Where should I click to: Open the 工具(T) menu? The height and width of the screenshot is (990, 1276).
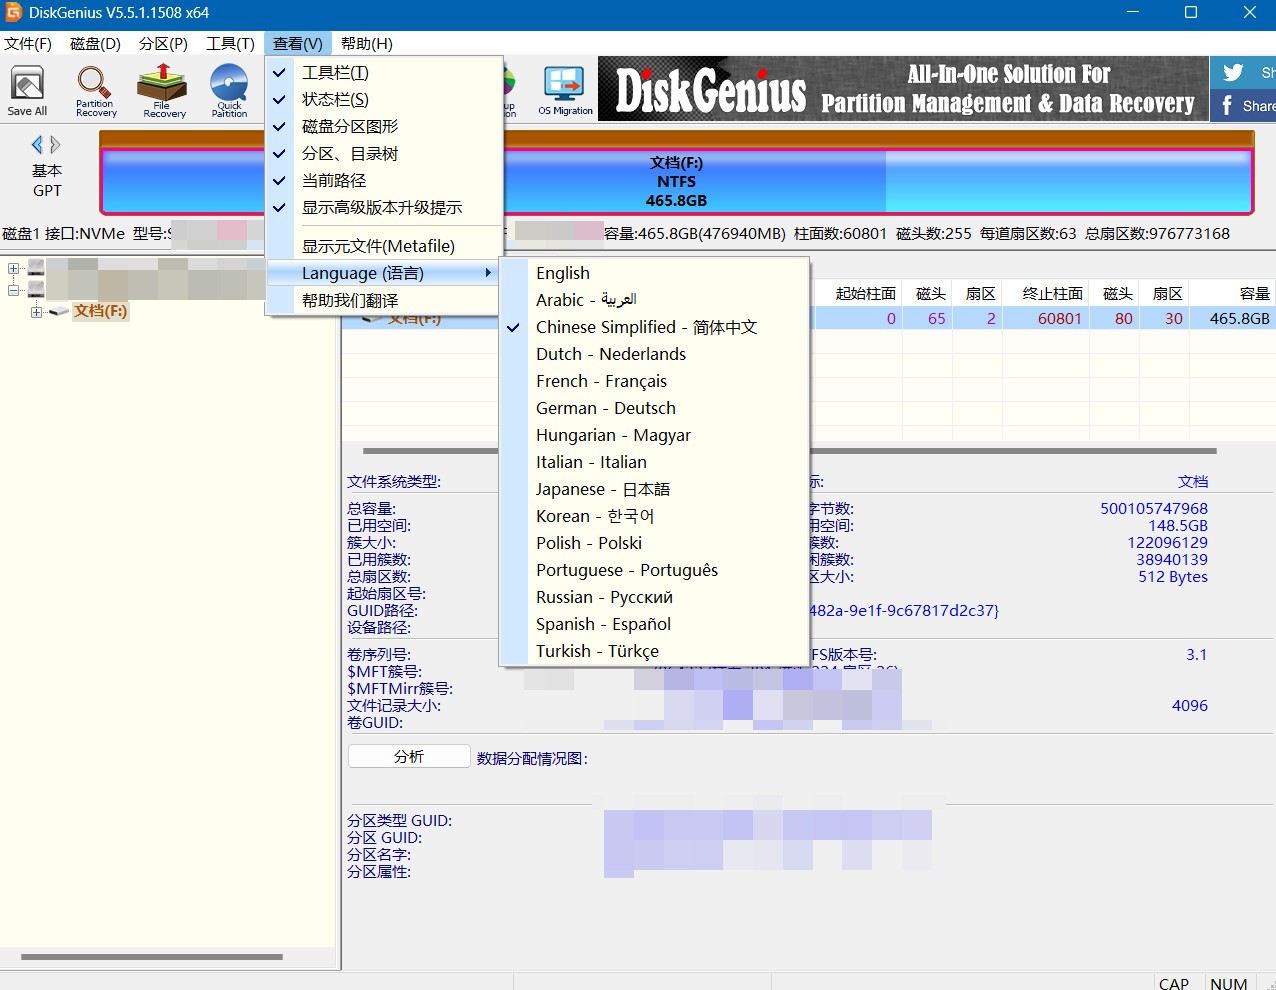(230, 44)
